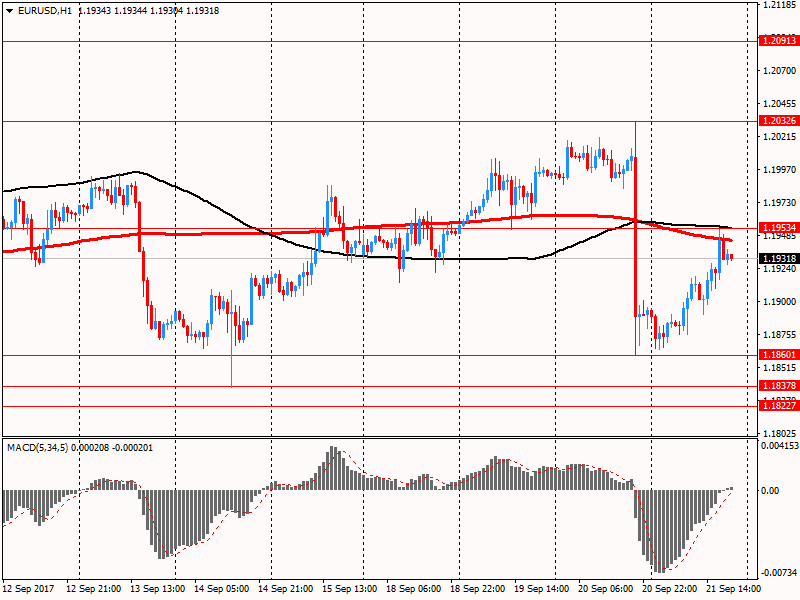The image size is (800, 600).
Task: Click the 14 Sep 21:00 time label
Action: point(286,589)
